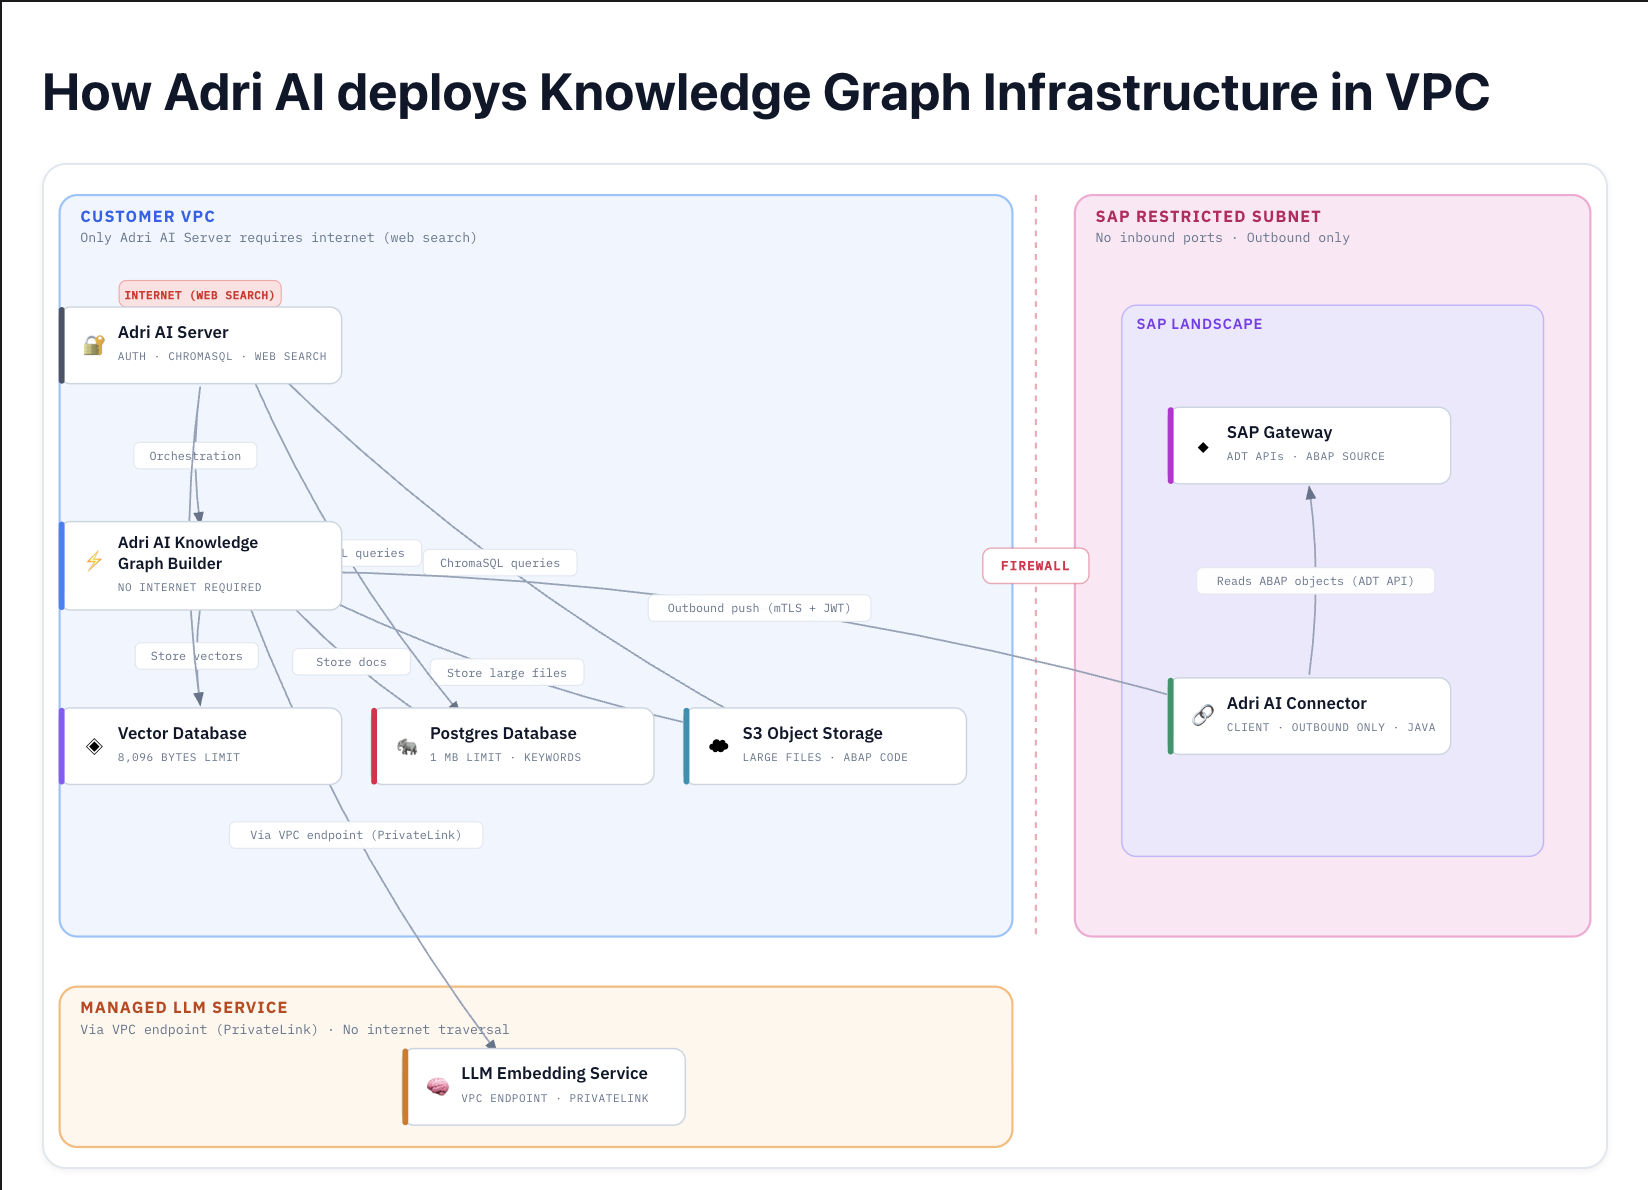The height and width of the screenshot is (1190, 1648).
Task: Select the FIREWALL badge
Action: (x=1035, y=566)
